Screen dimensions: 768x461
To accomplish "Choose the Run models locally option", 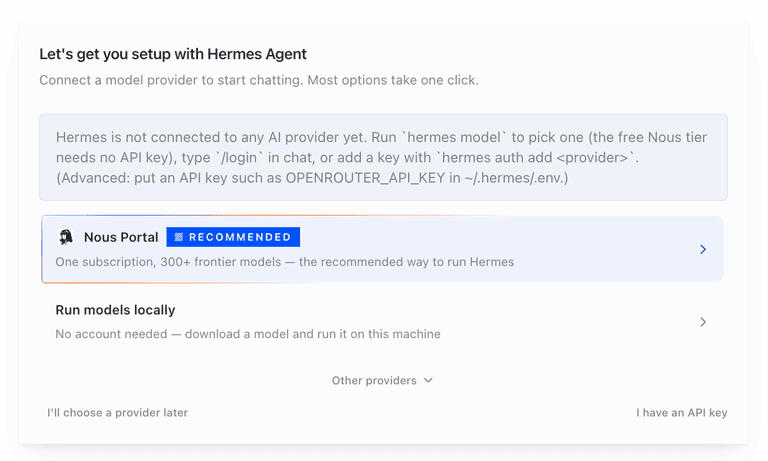I will (x=383, y=322).
